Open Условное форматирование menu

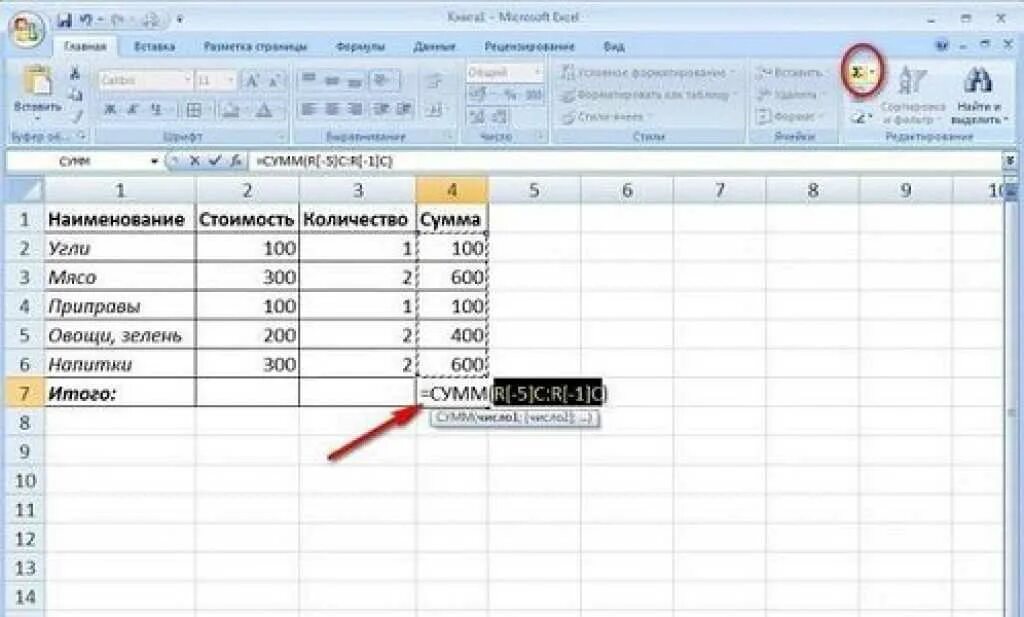[x=647, y=72]
